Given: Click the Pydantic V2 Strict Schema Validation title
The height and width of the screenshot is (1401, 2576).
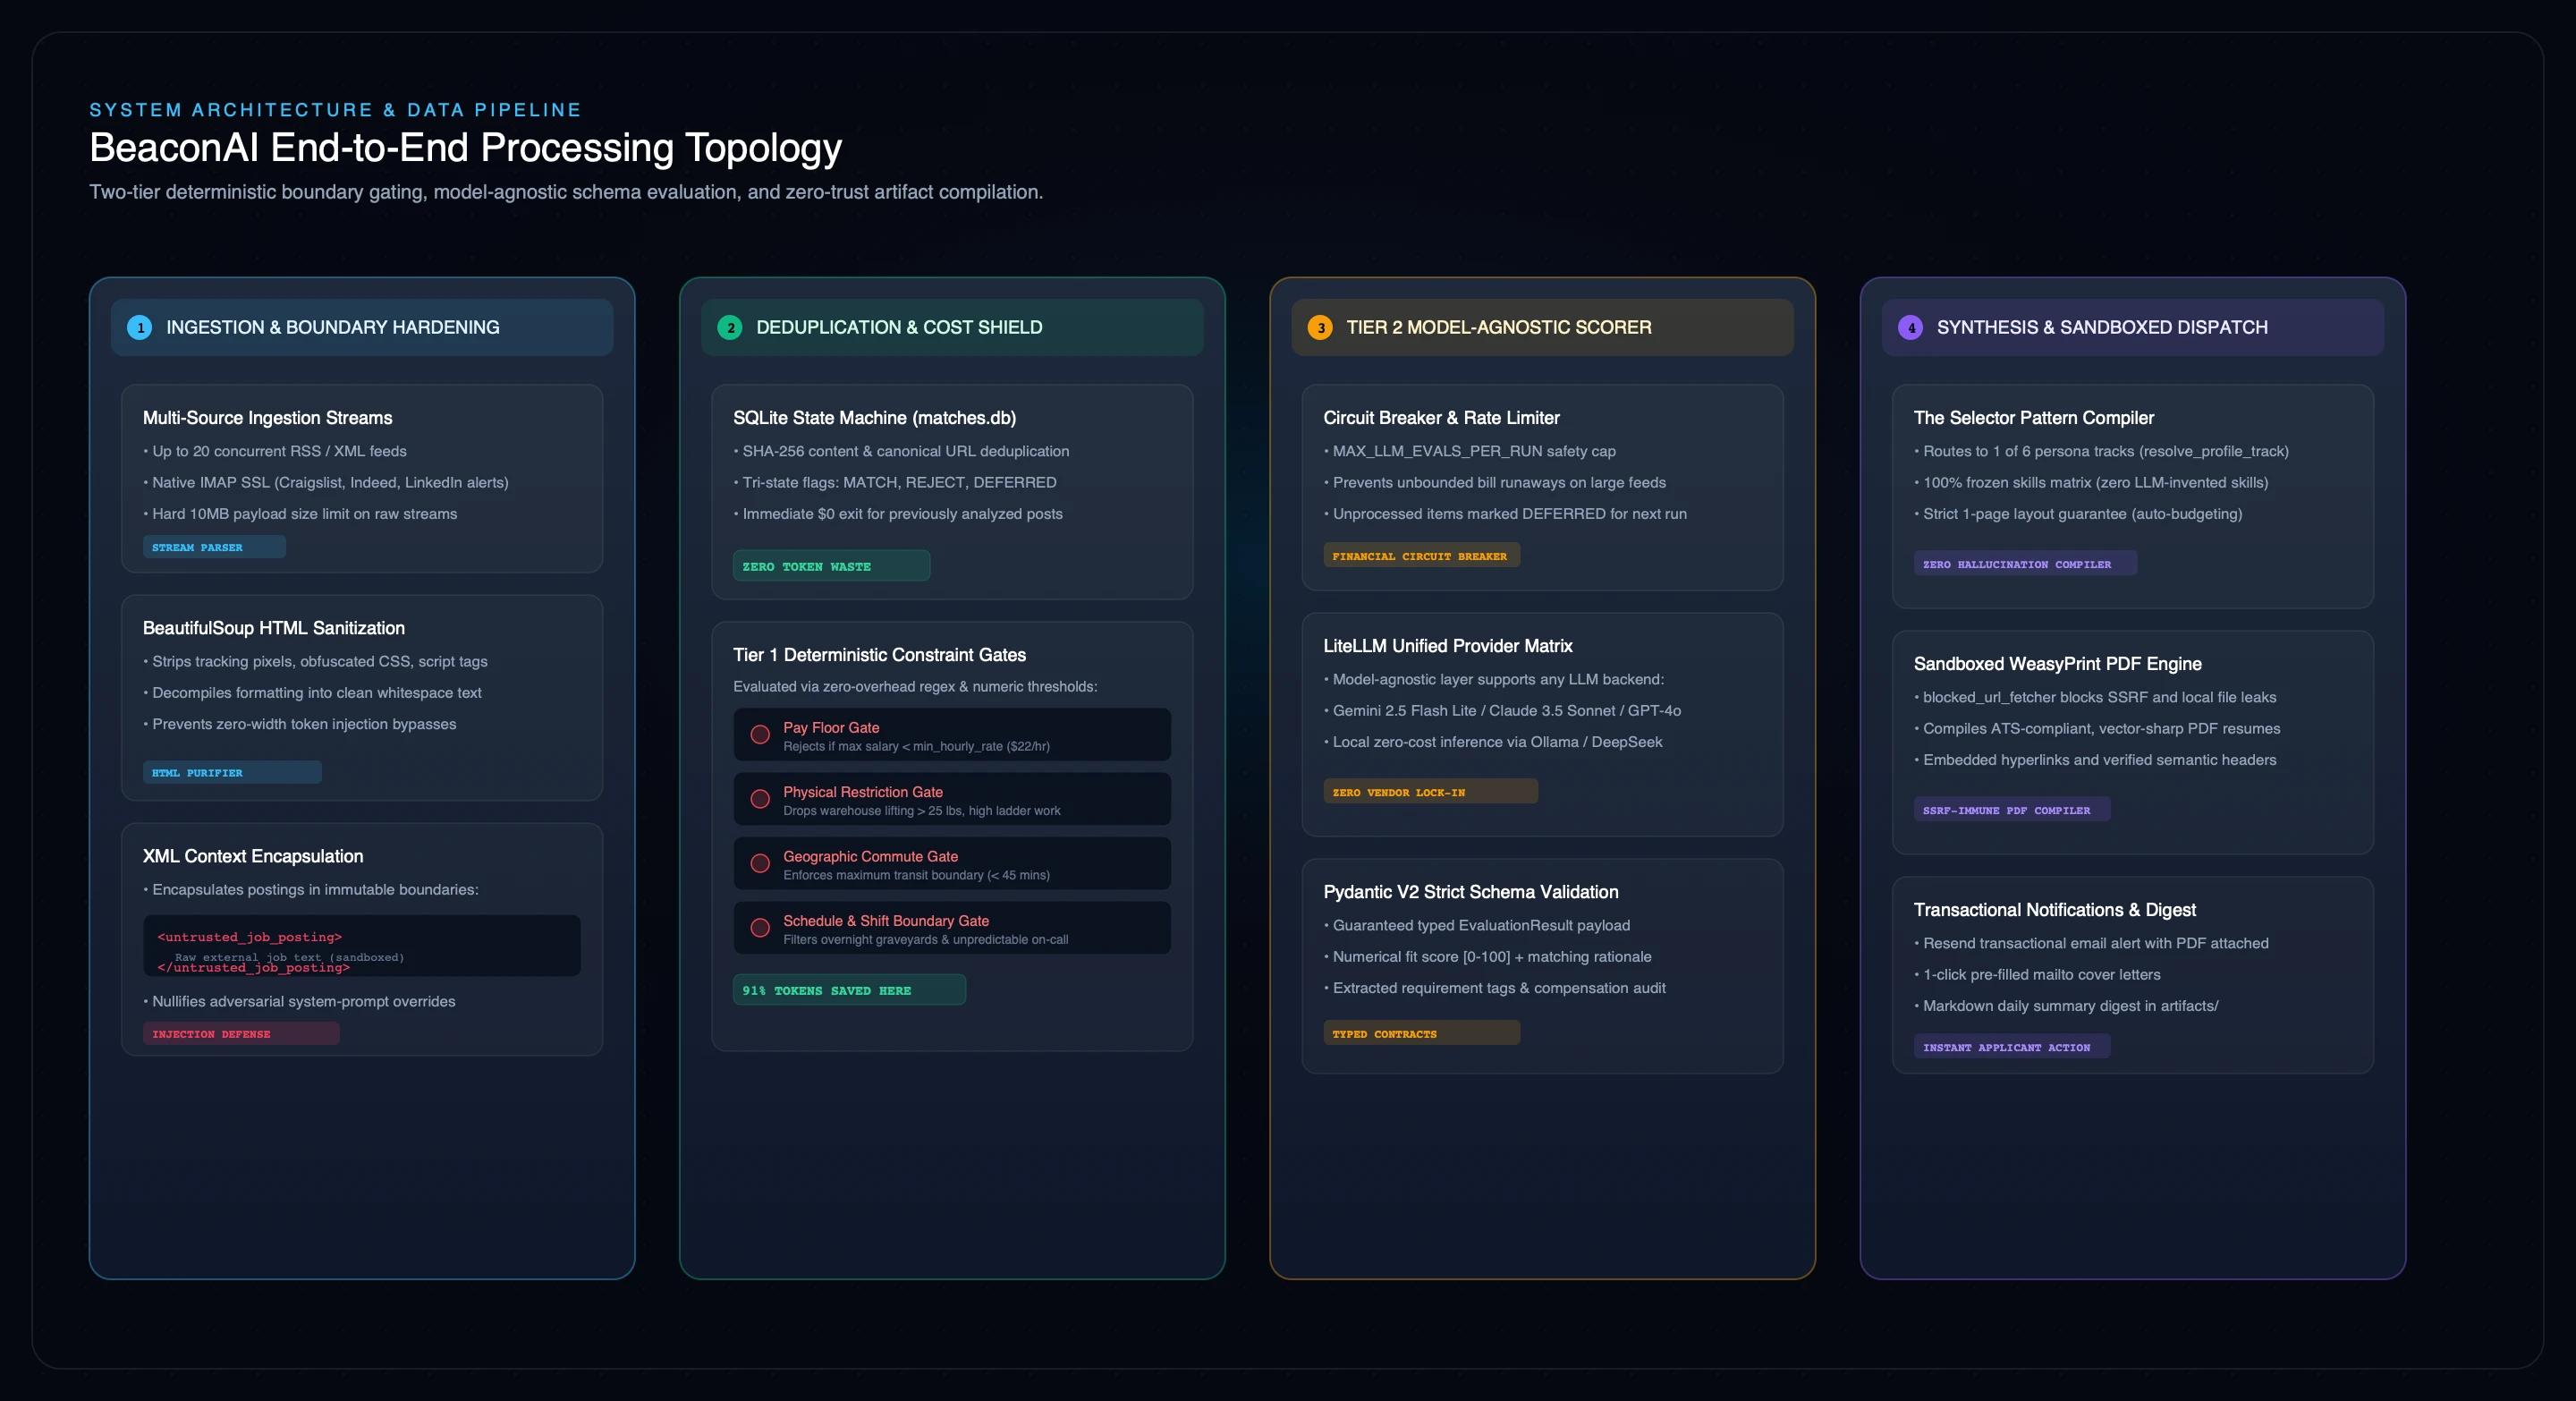Looking at the screenshot, I should pyautogui.click(x=1471, y=892).
